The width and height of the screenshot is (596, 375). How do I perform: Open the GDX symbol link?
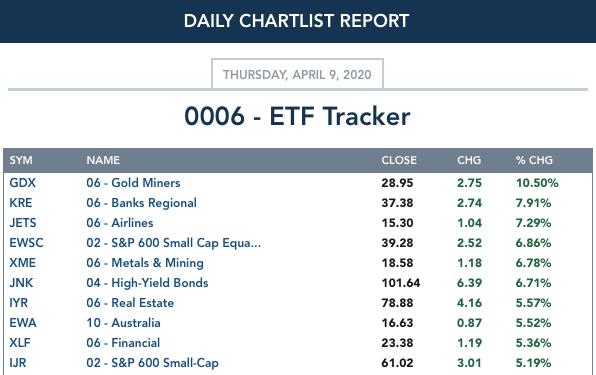click(22, 183)
